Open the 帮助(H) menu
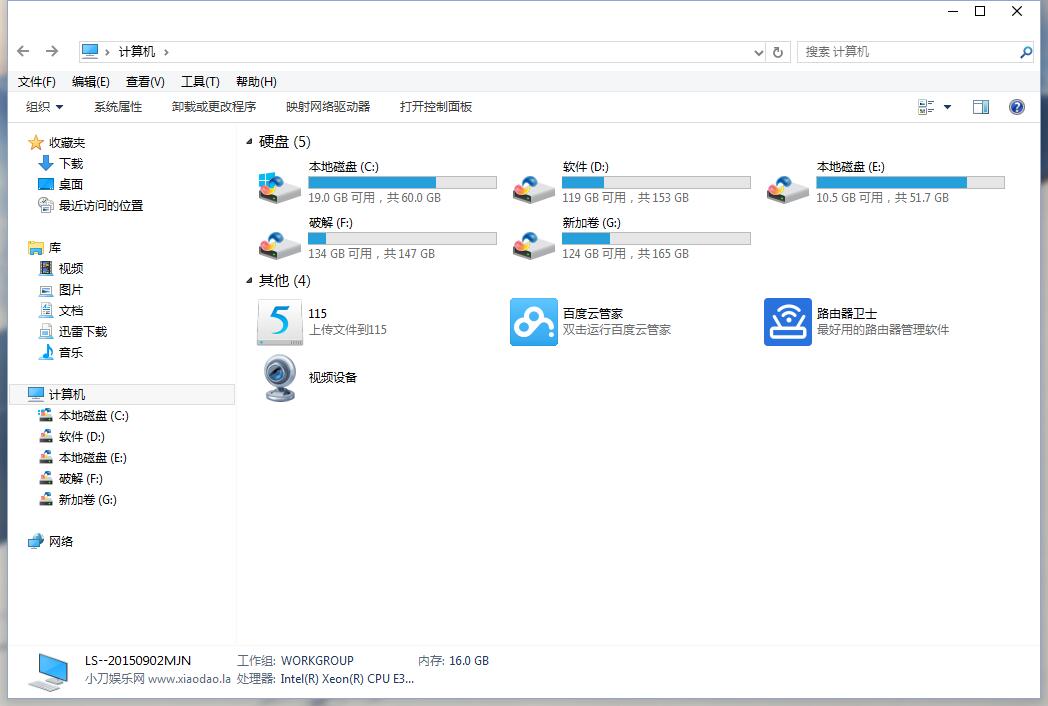The height and width of the screenshot is (706, 1048). pos(256,82)
